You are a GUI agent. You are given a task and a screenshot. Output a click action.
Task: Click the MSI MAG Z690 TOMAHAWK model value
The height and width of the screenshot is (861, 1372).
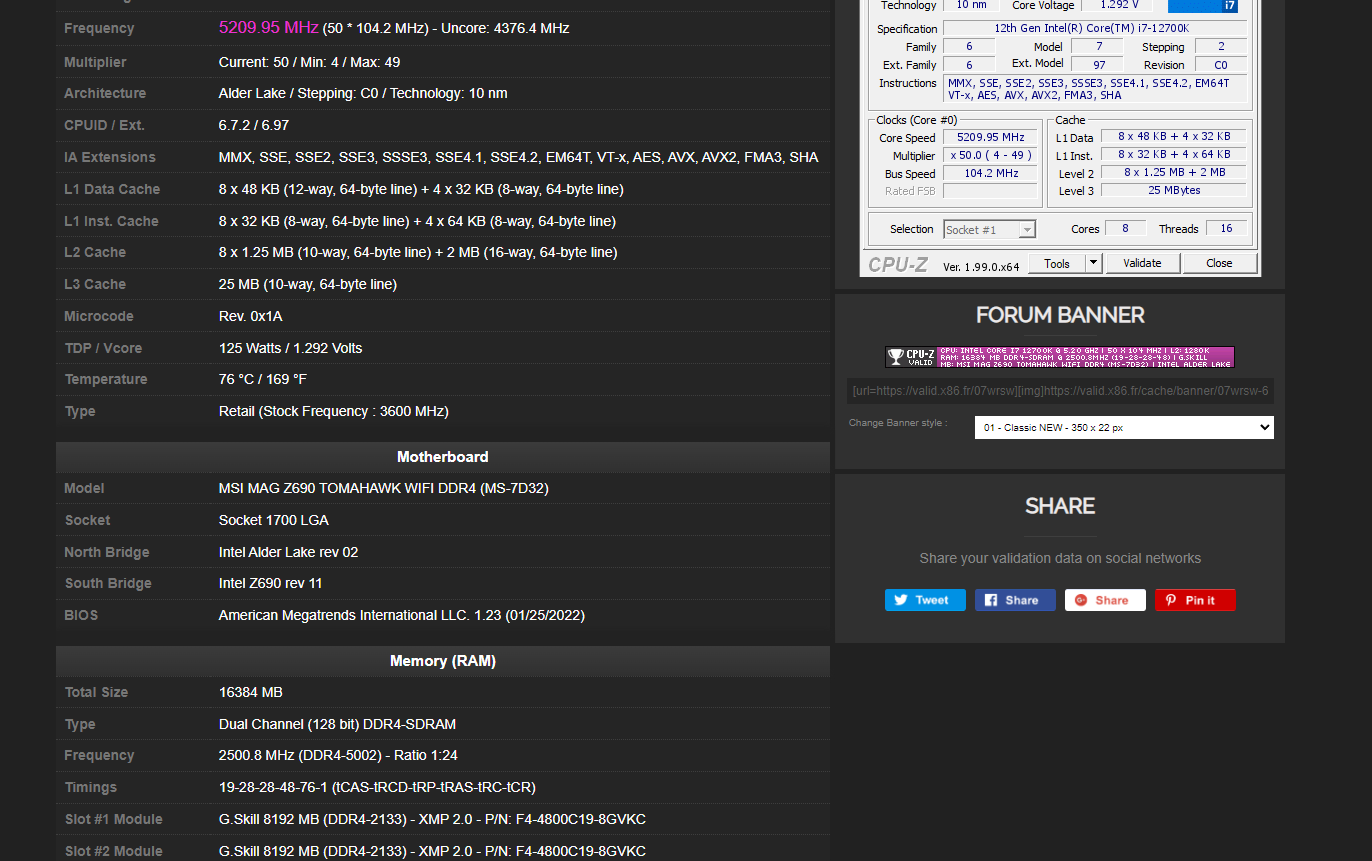click(x=384, y=488)
